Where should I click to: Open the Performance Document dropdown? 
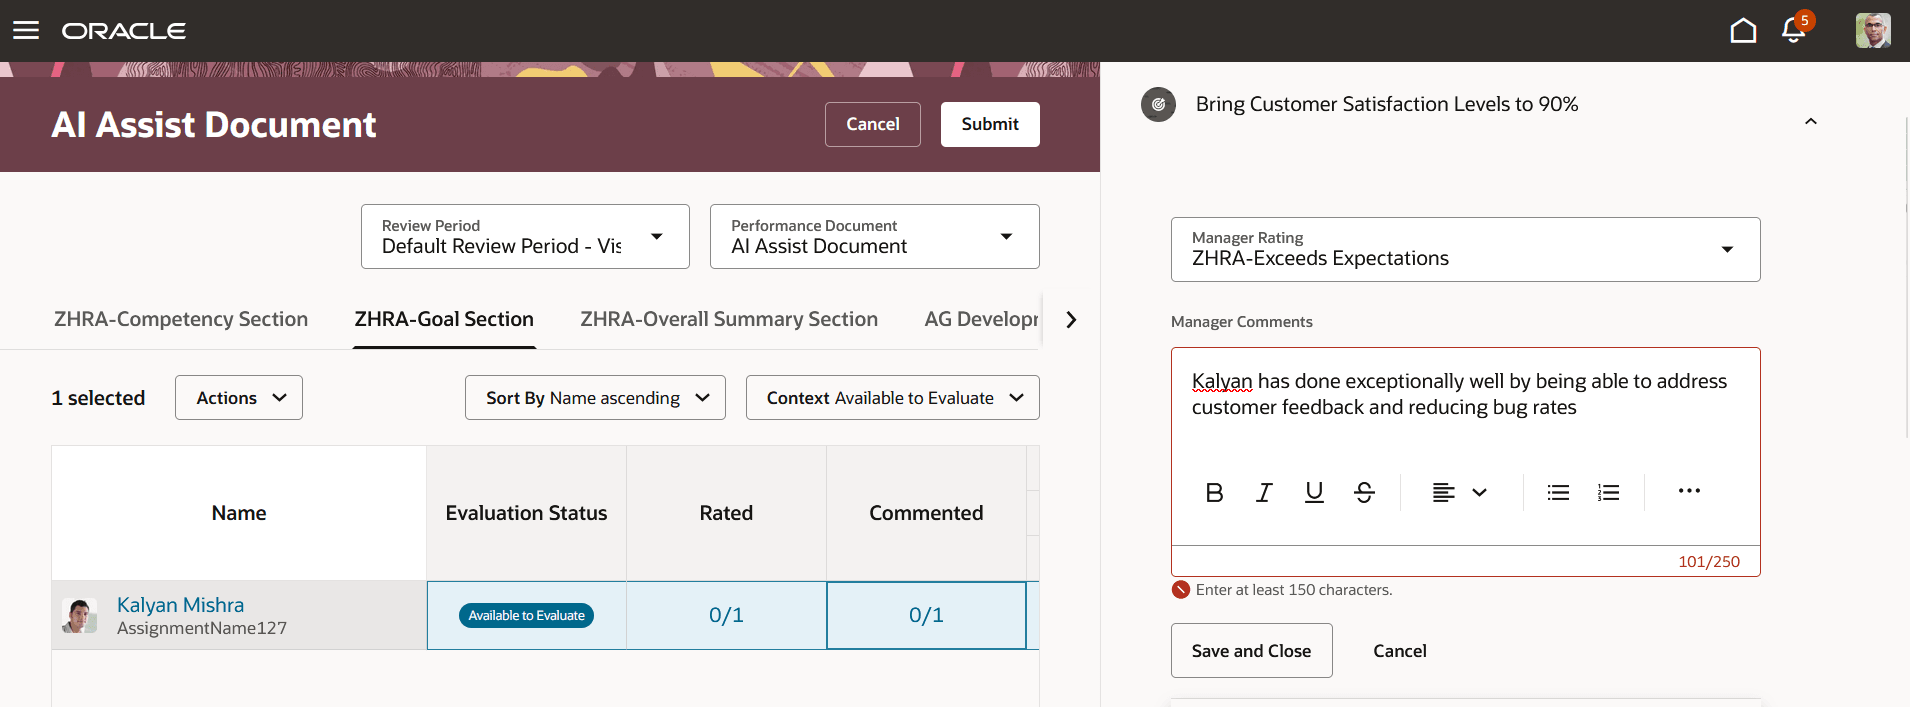pos(874,236)
